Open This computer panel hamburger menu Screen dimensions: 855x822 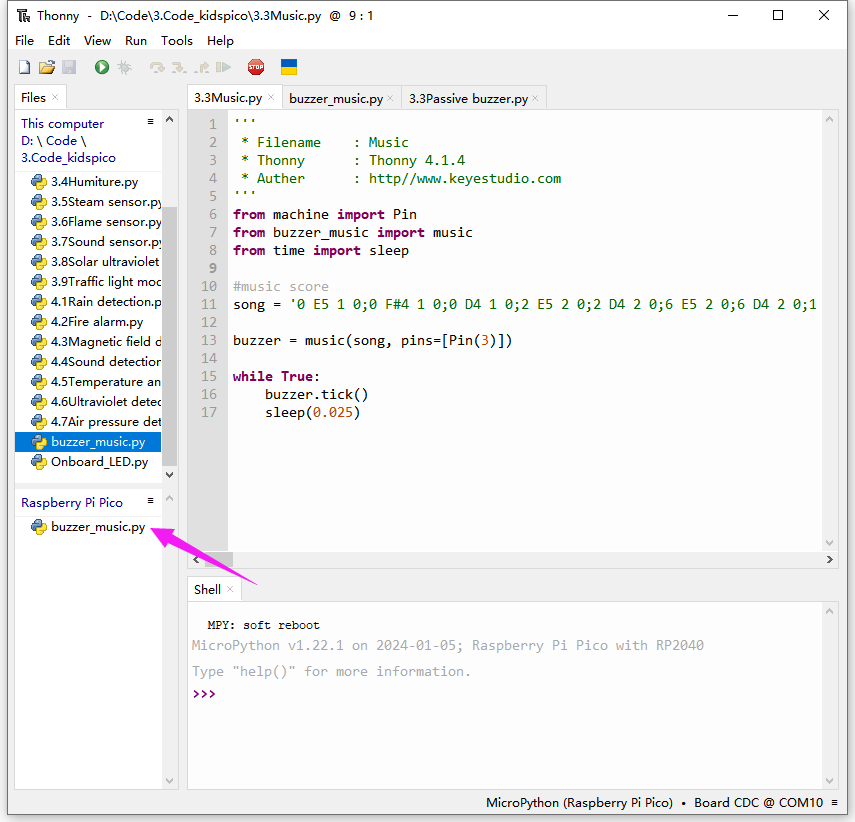tap(150, 122)
